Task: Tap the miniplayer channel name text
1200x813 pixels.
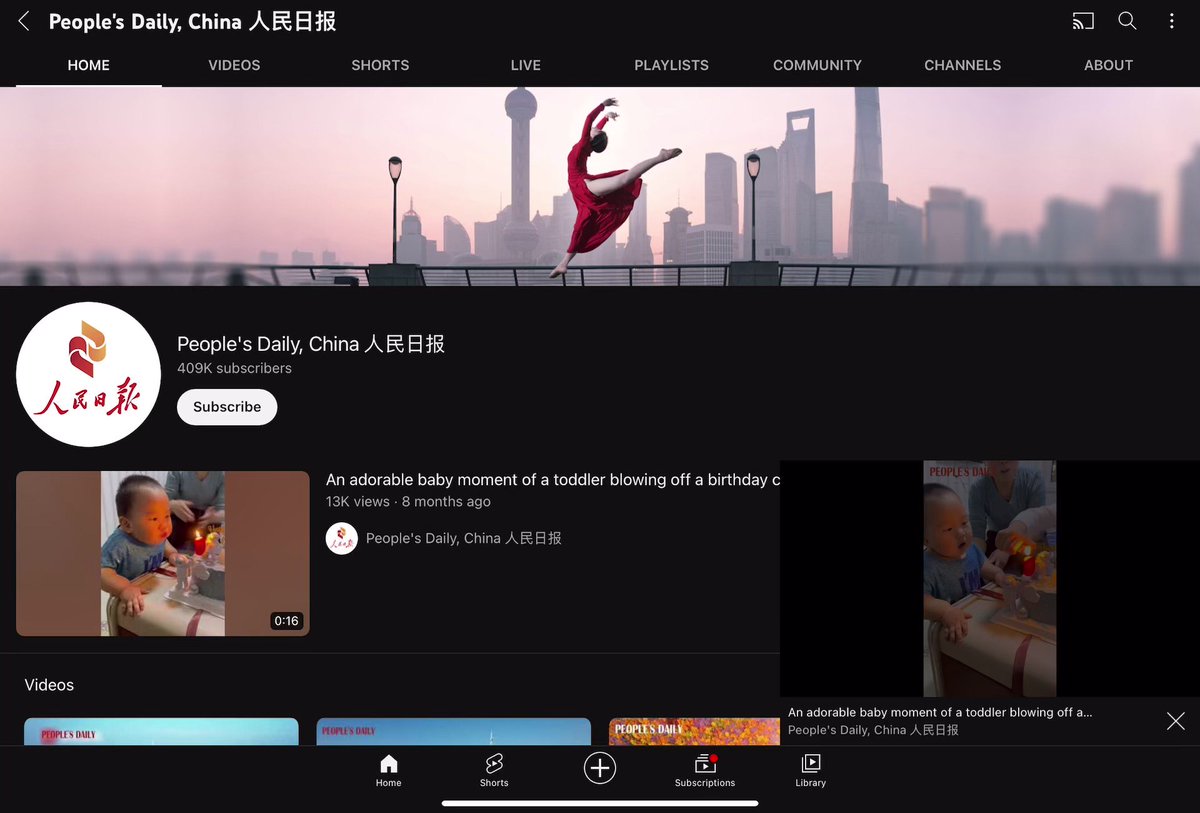Action: coord(873,730)
